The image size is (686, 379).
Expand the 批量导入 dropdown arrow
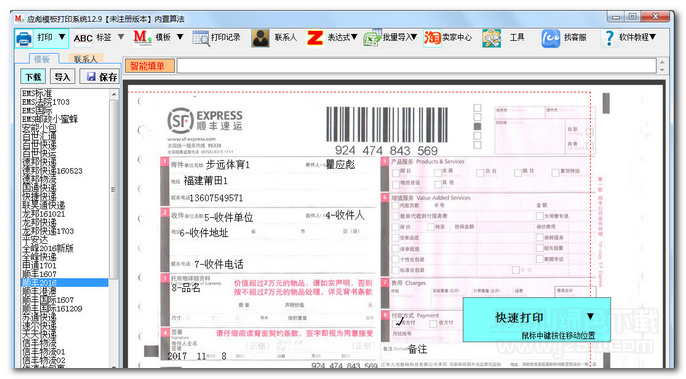point(413,37)
